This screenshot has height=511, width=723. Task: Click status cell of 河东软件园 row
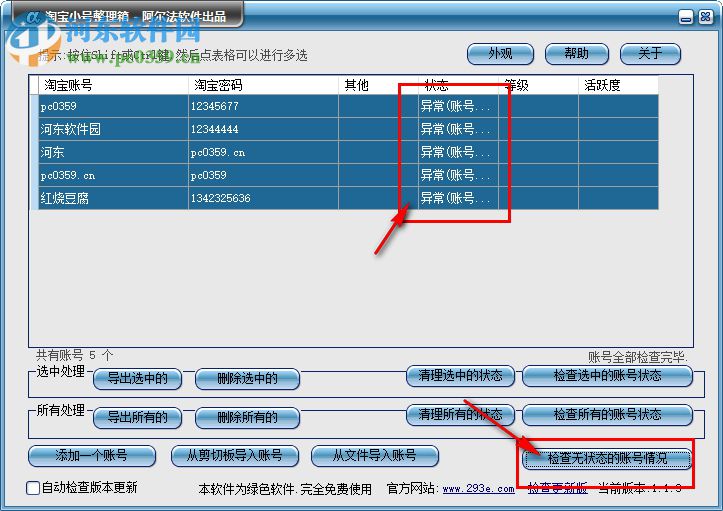pos(458,130)
